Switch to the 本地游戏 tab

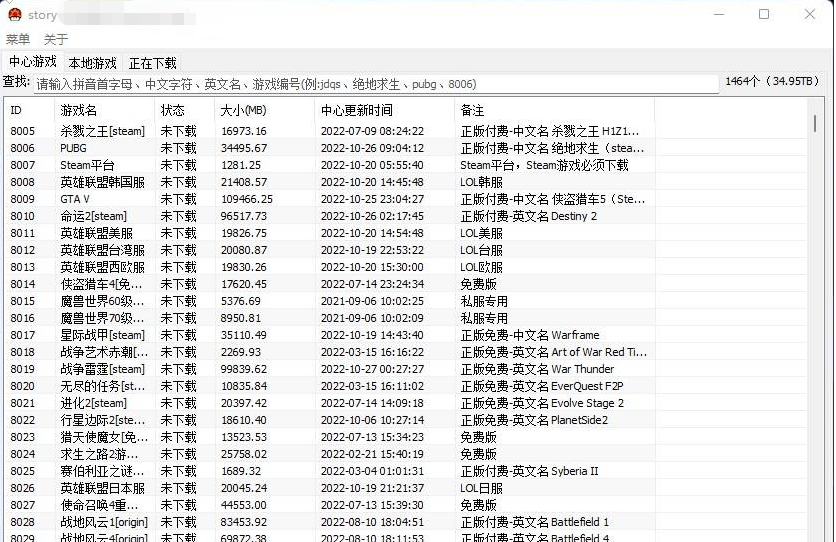coord(93,63)
